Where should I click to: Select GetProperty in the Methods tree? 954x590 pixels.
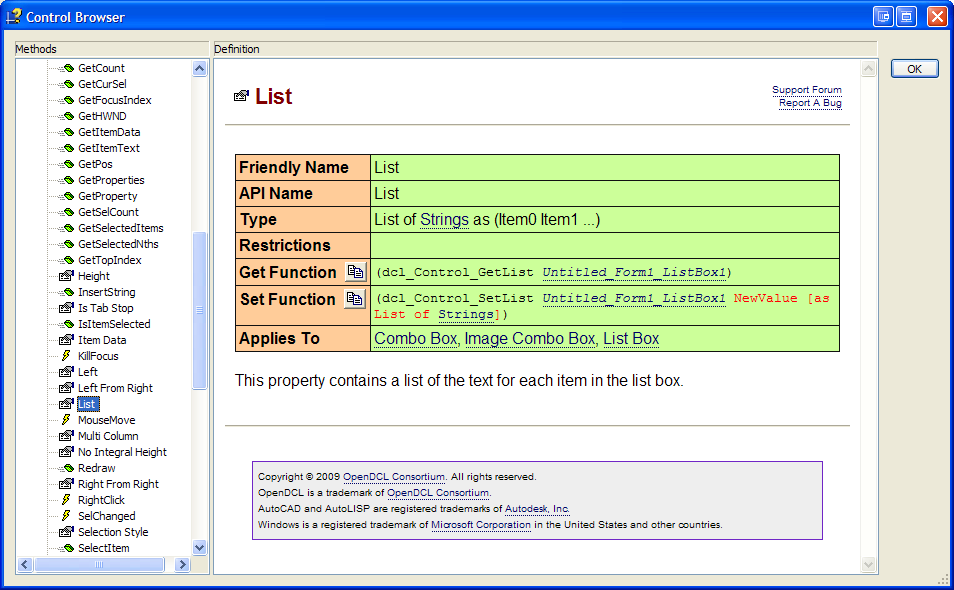pyautogui.click(x=108, y=196)
